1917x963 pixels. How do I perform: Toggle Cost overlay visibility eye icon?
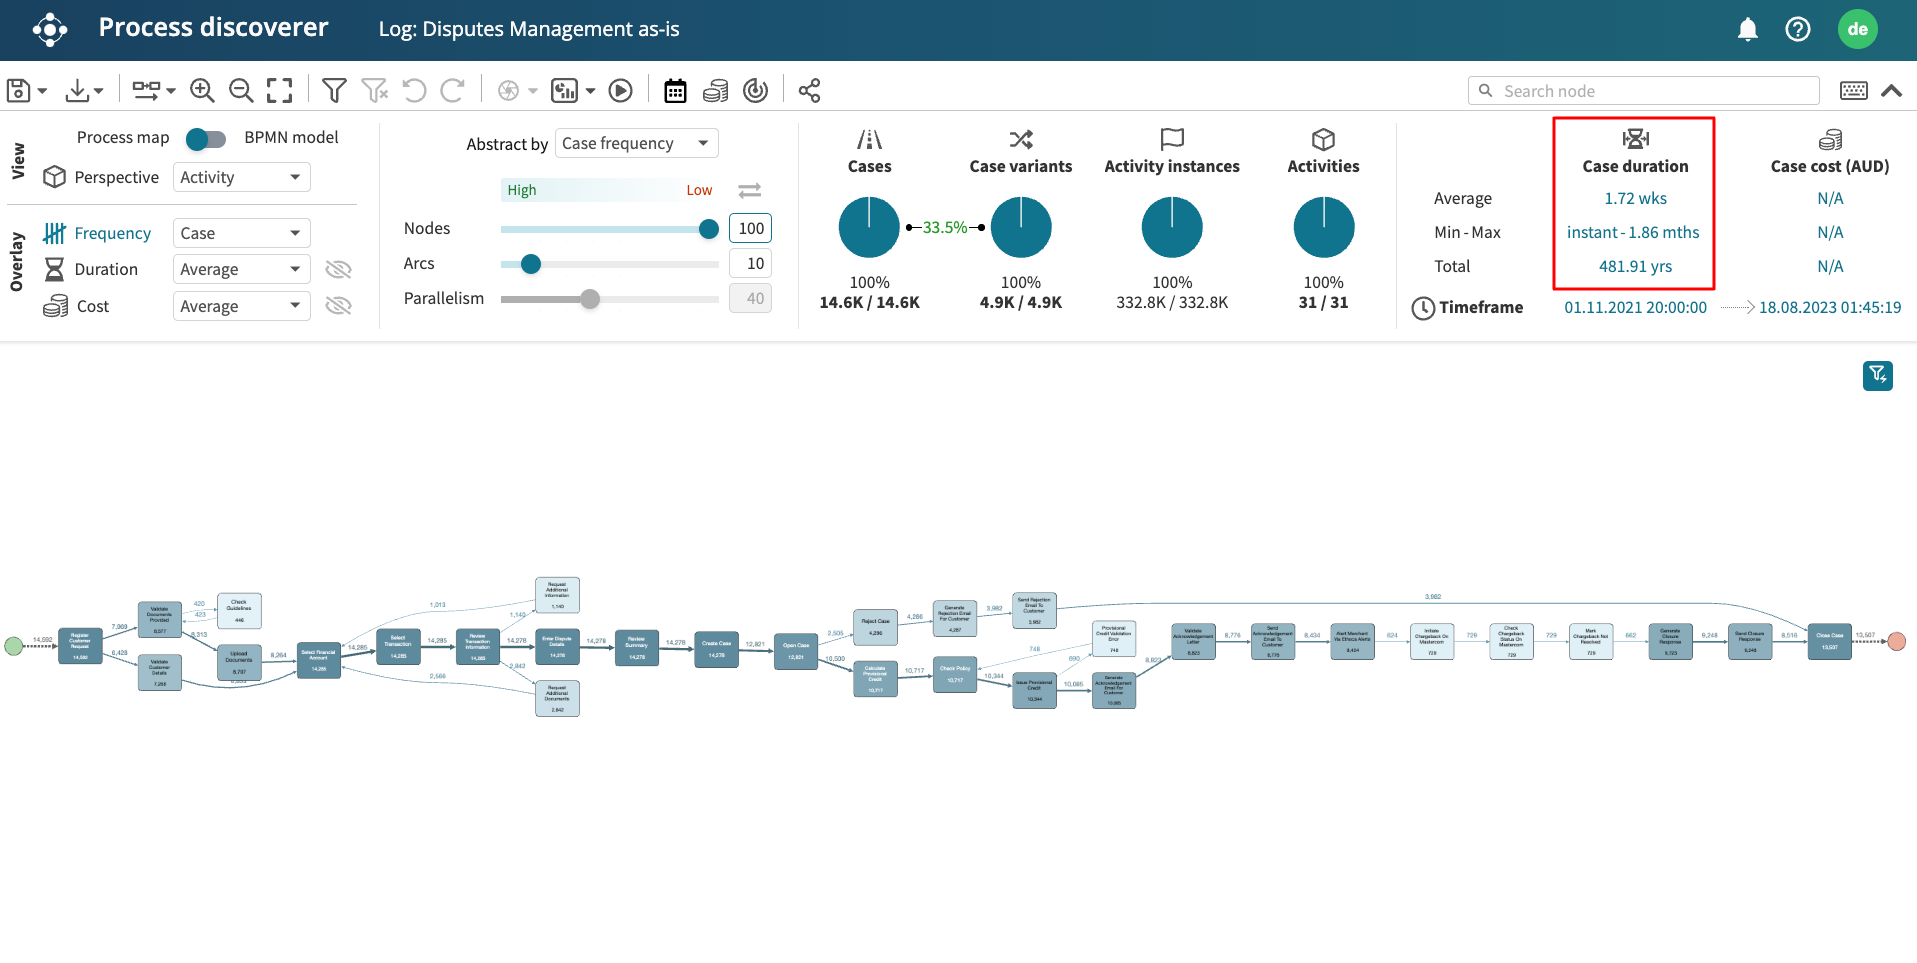point(339,306)
